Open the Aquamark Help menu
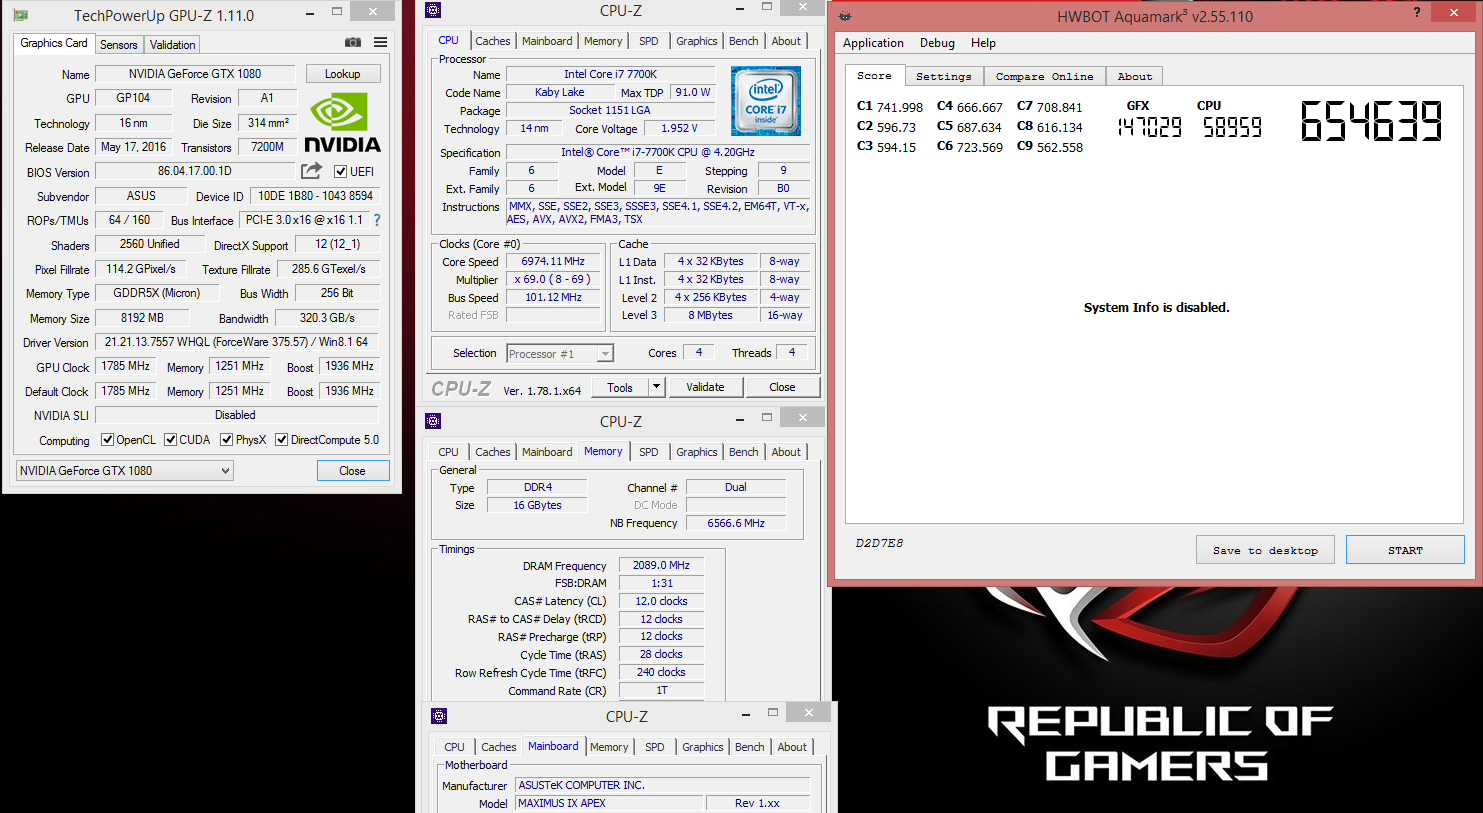Image resolution: width=1483 pixels, height=813 pixels. click(983, 43)
